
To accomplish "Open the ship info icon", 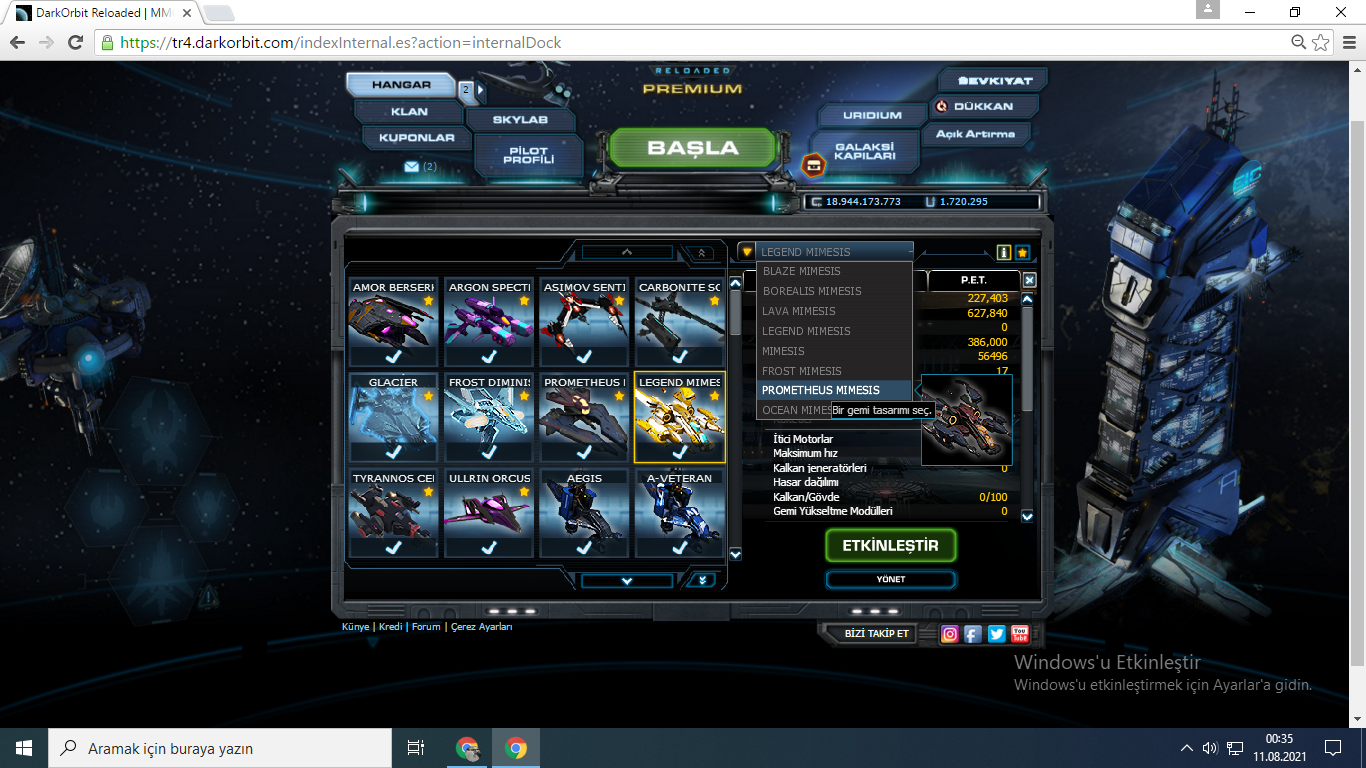I will (1004, 253).
